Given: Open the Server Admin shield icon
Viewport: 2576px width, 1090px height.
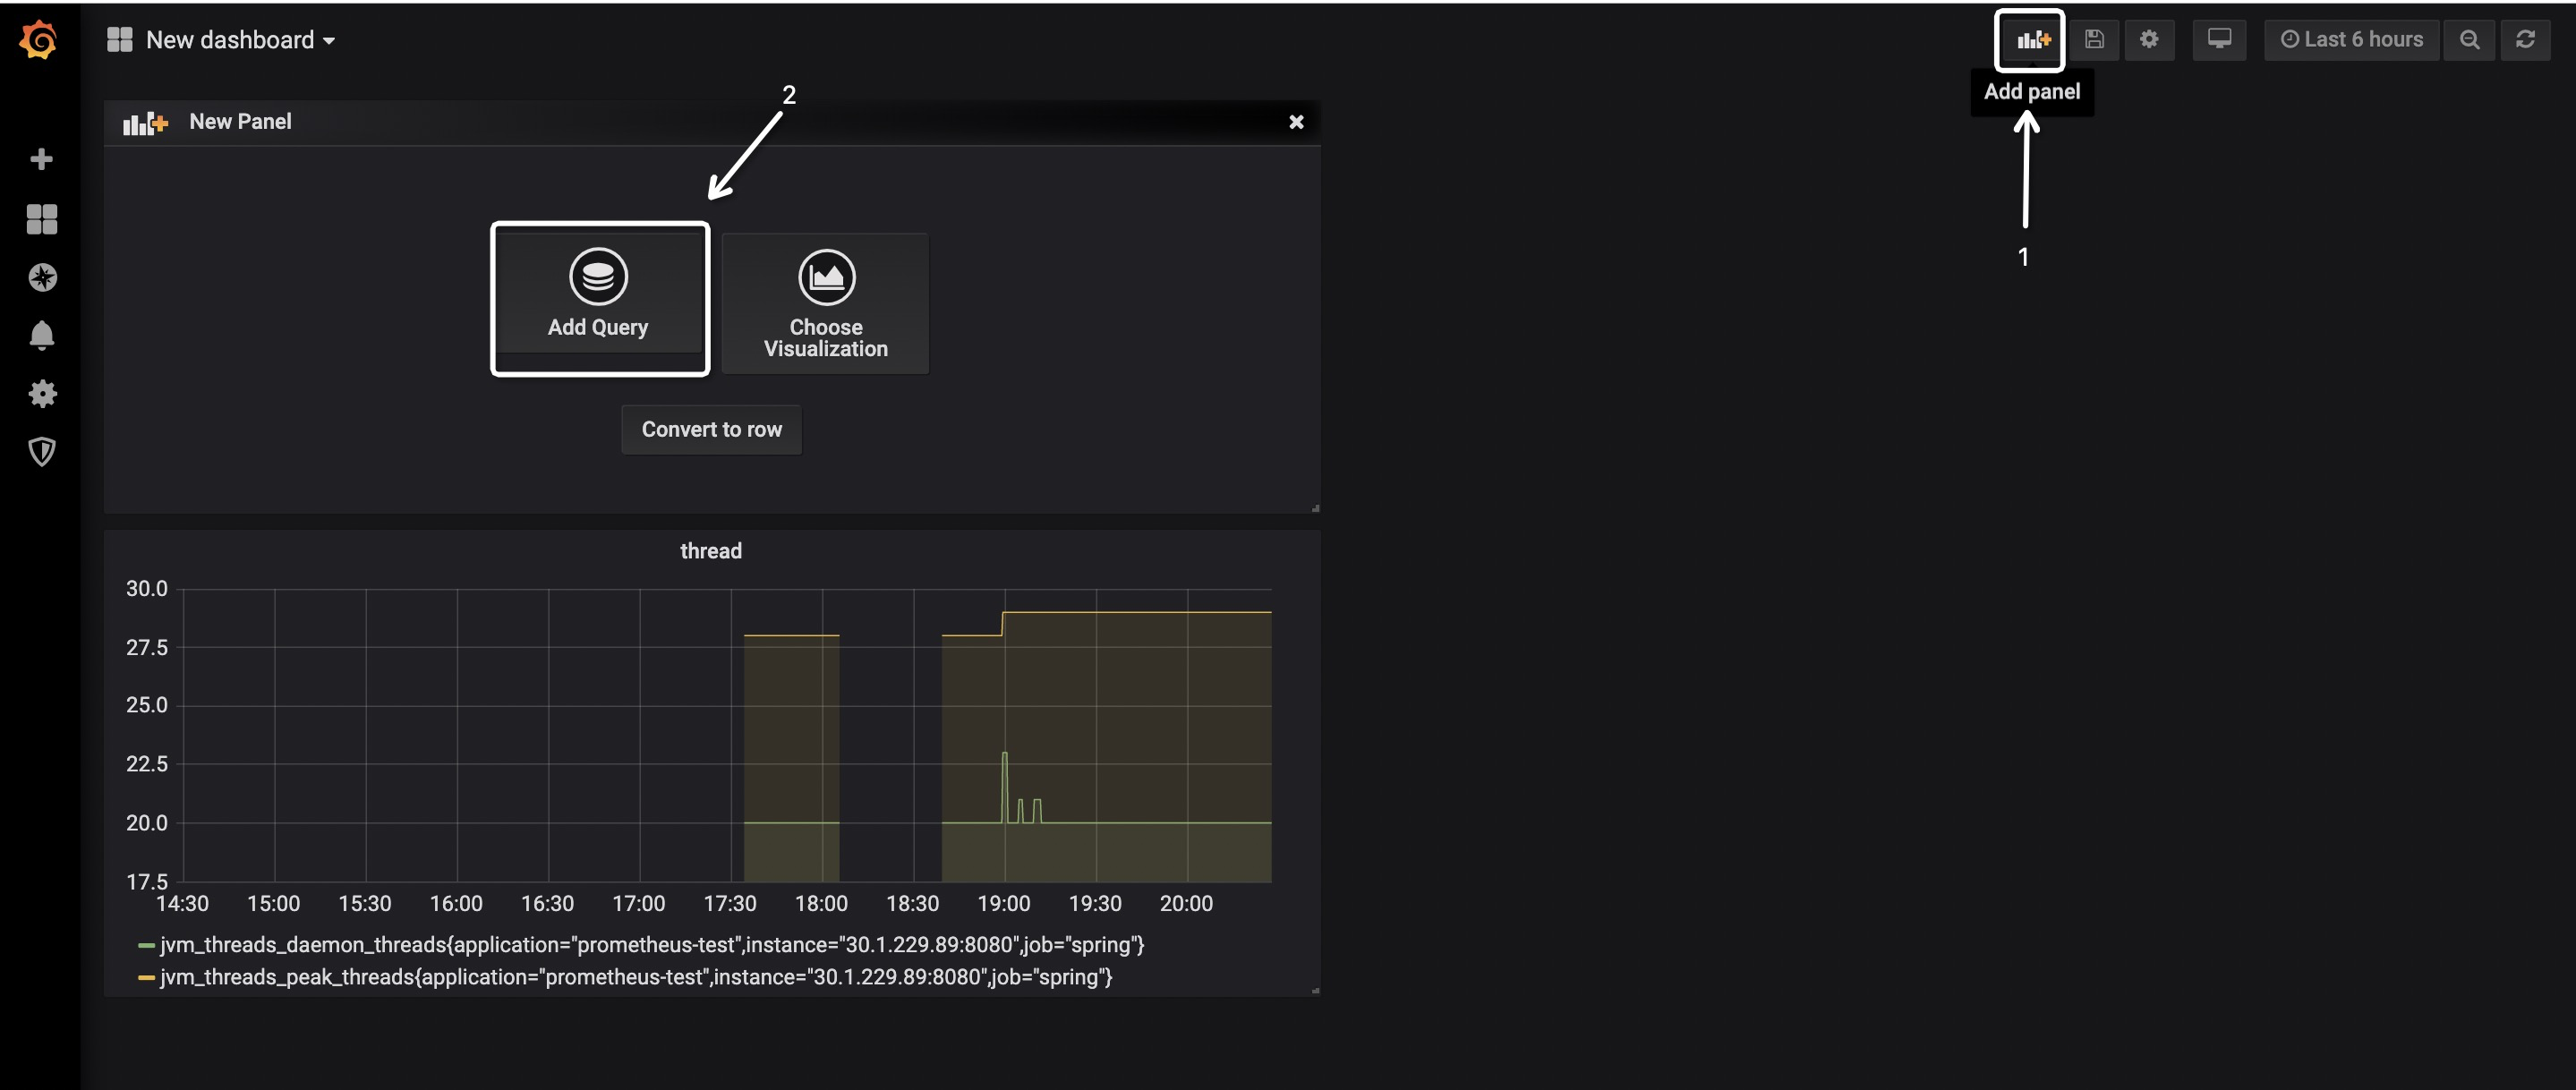Looking at the screenshot, I should click(41, 452).
